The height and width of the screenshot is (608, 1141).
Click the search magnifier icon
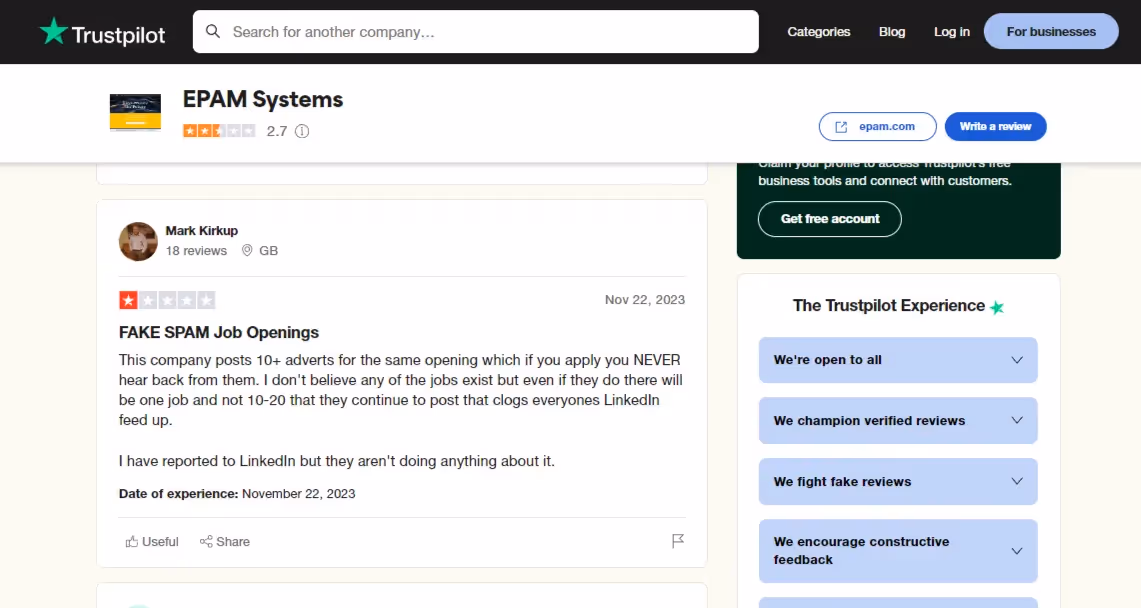tap(212, 31)
